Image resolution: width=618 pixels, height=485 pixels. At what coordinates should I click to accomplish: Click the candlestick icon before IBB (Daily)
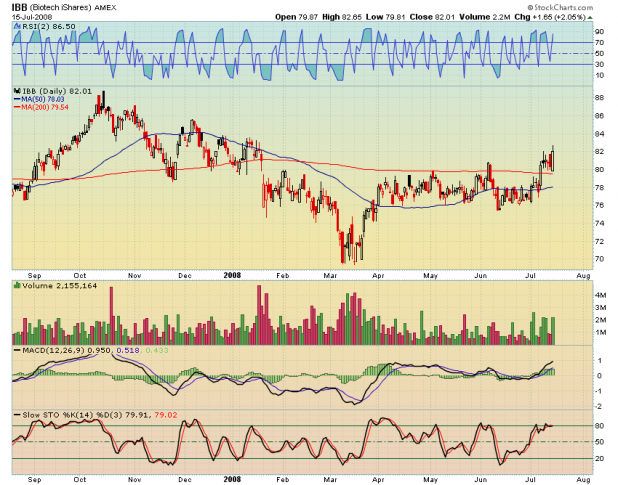click(x=17, y=91)
